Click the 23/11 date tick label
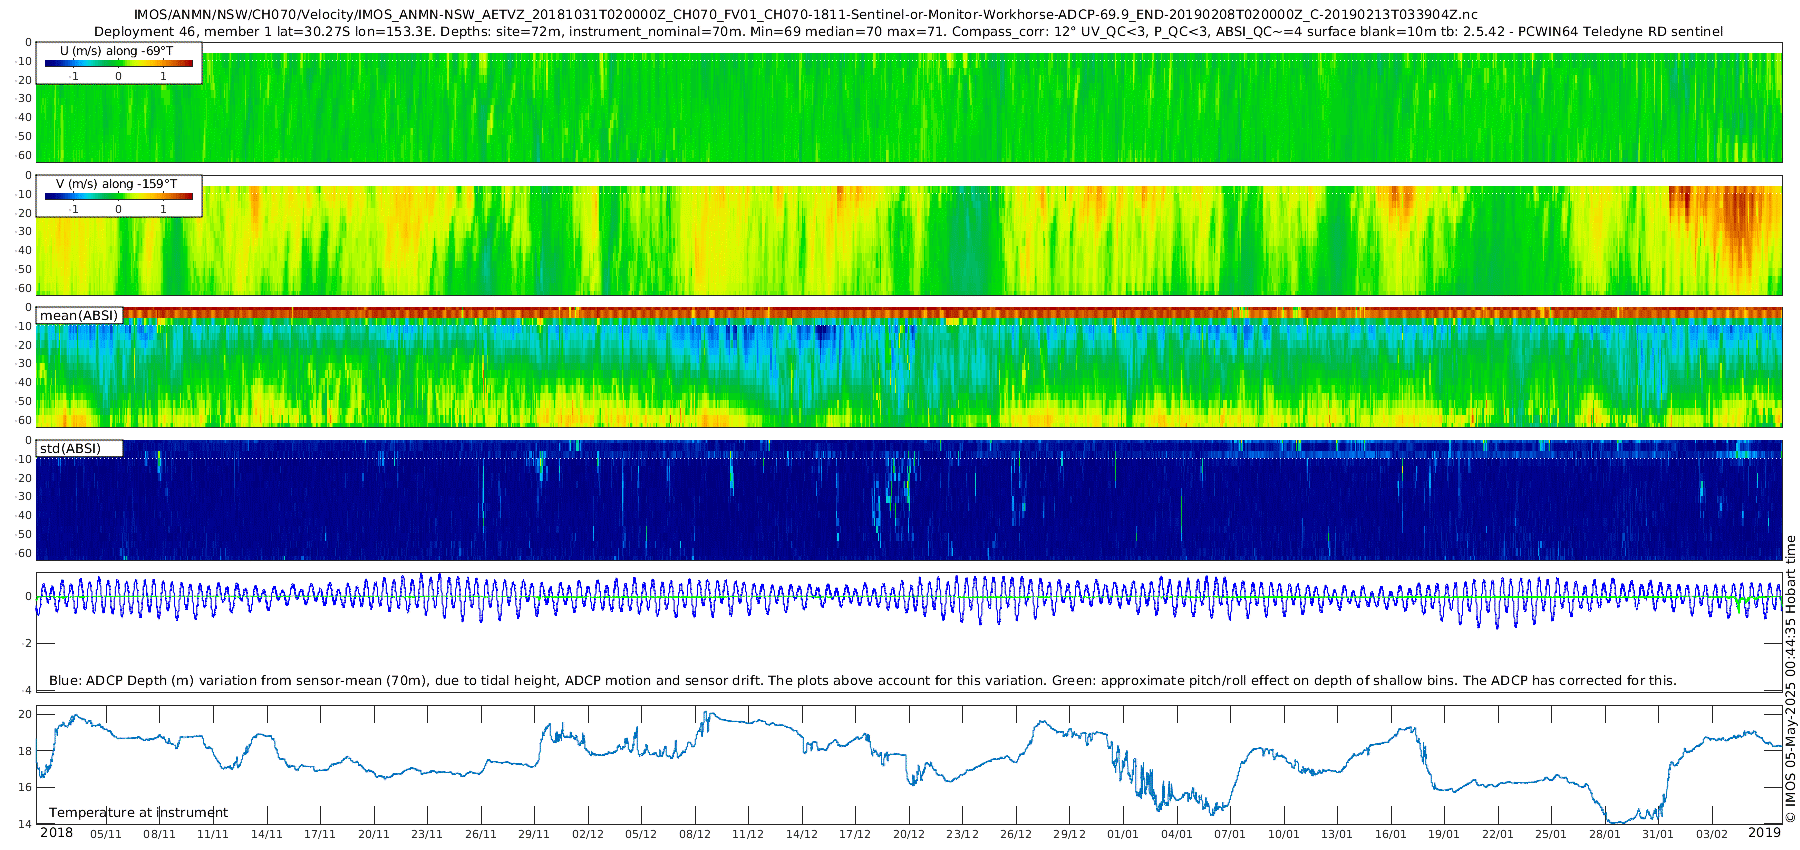 (x=427, y=834)
